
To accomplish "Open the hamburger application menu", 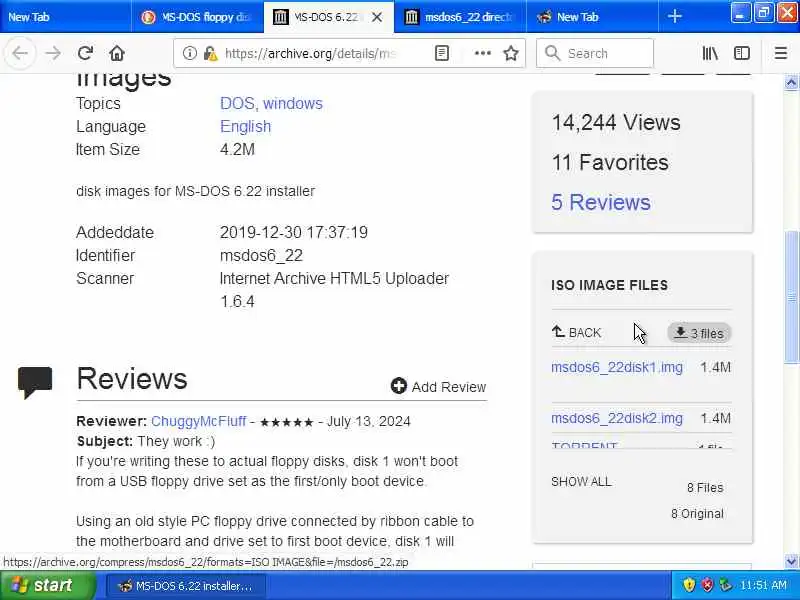I will tap(781, 53).
